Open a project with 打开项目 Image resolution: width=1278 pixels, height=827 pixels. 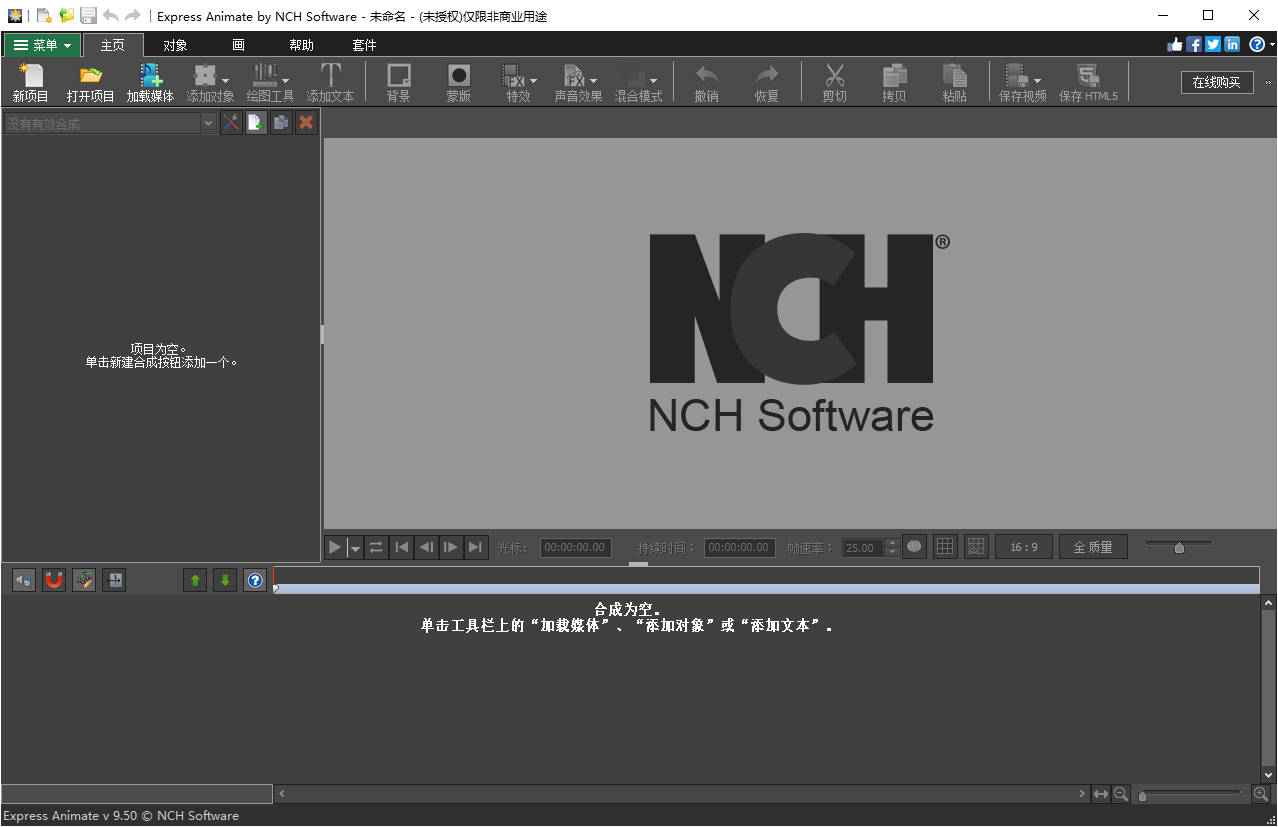91,80
